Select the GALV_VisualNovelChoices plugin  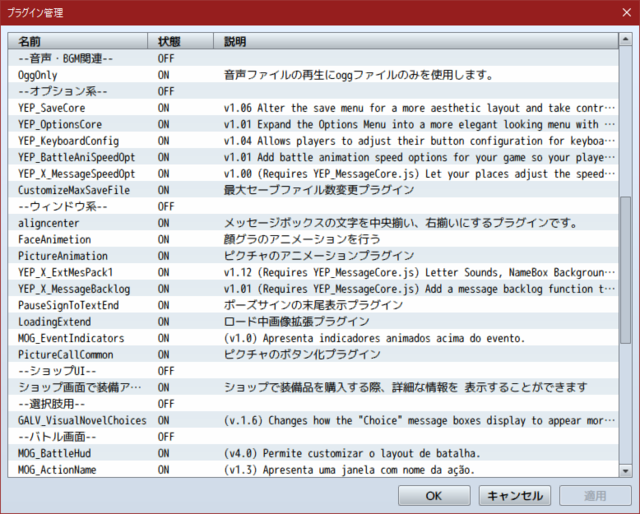[x=313, y=420]
